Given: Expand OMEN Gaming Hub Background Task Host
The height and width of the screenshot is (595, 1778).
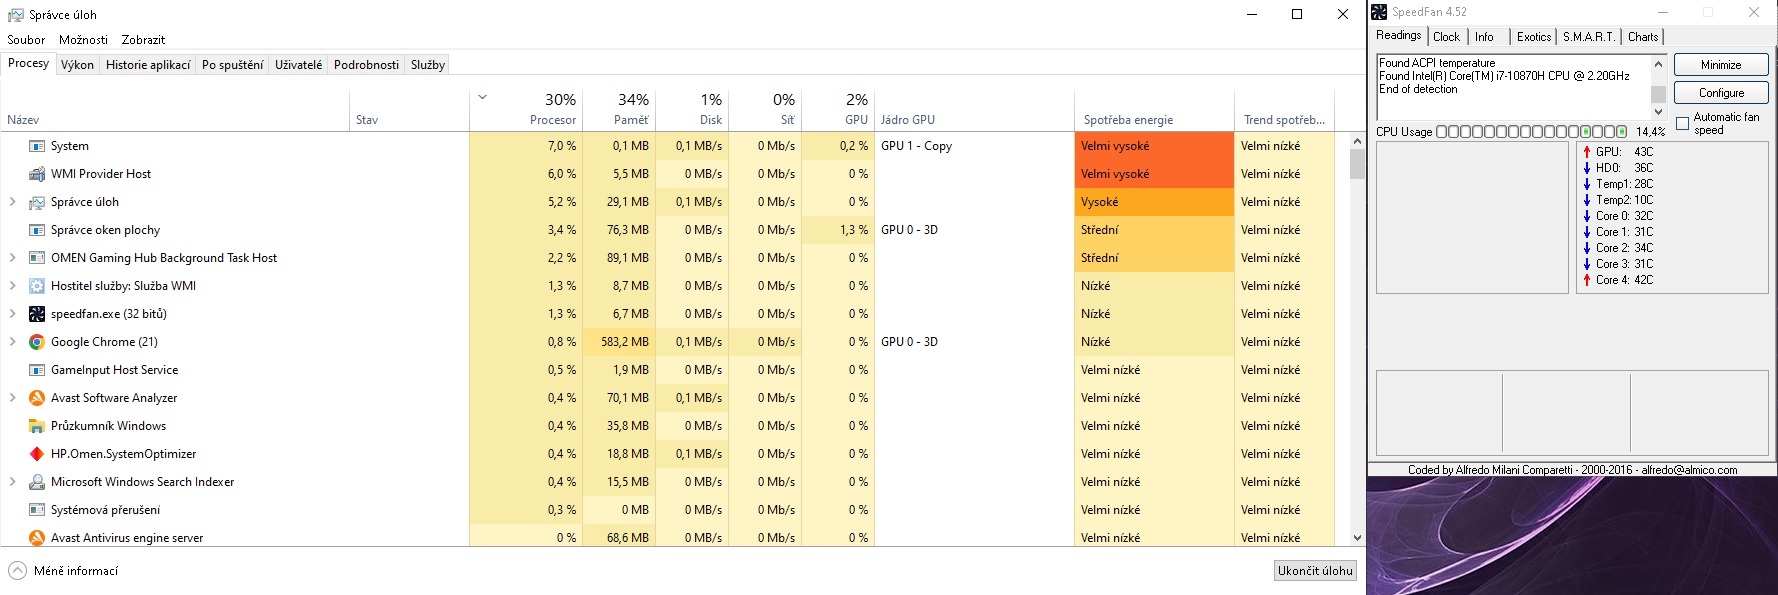Looking at the screenshot, I should (13, 258).
